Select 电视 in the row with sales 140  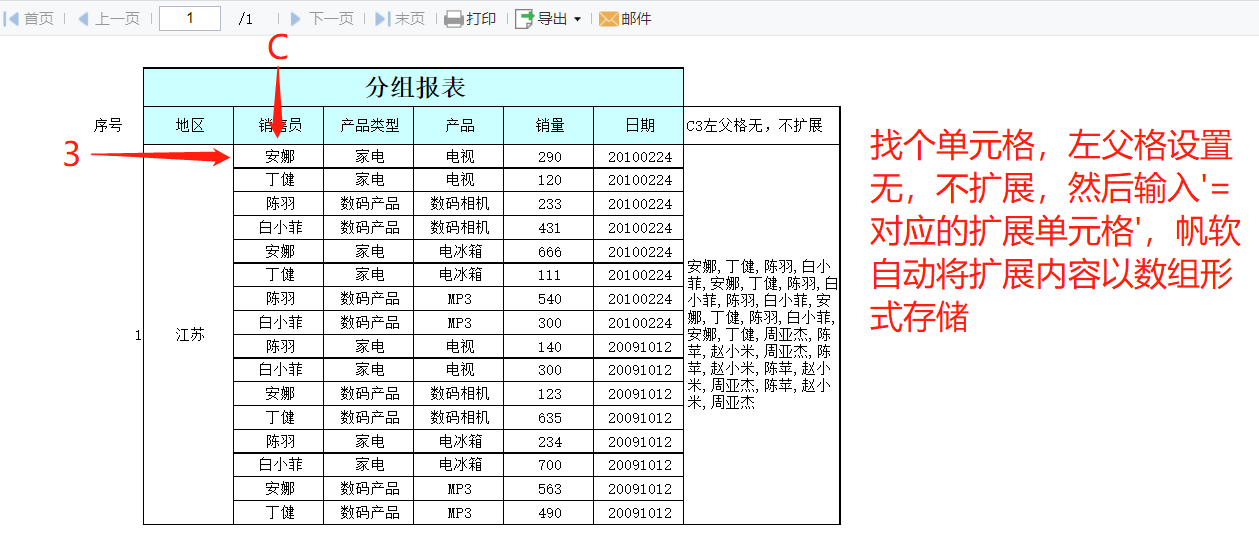(459, 346)
